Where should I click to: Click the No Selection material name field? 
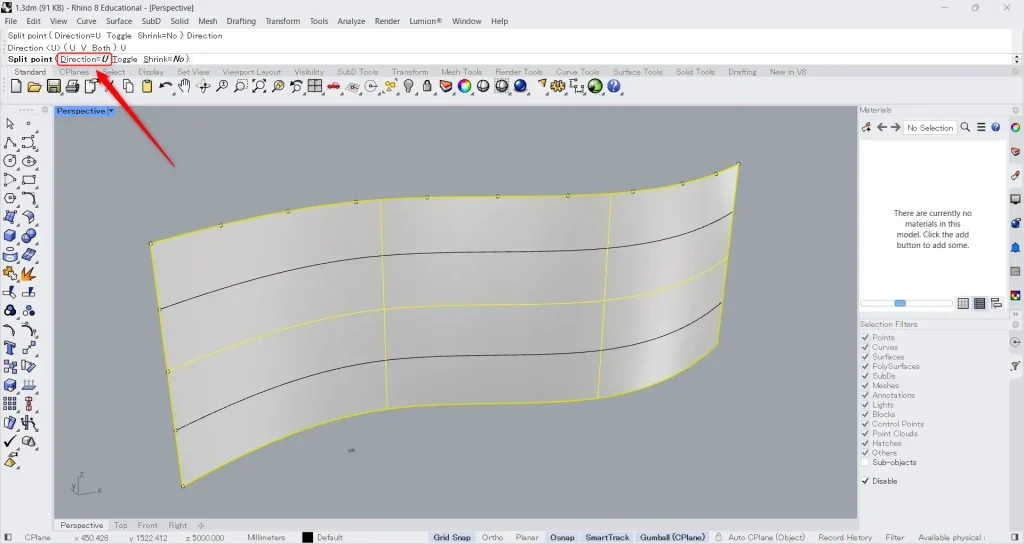click(930, 127)
